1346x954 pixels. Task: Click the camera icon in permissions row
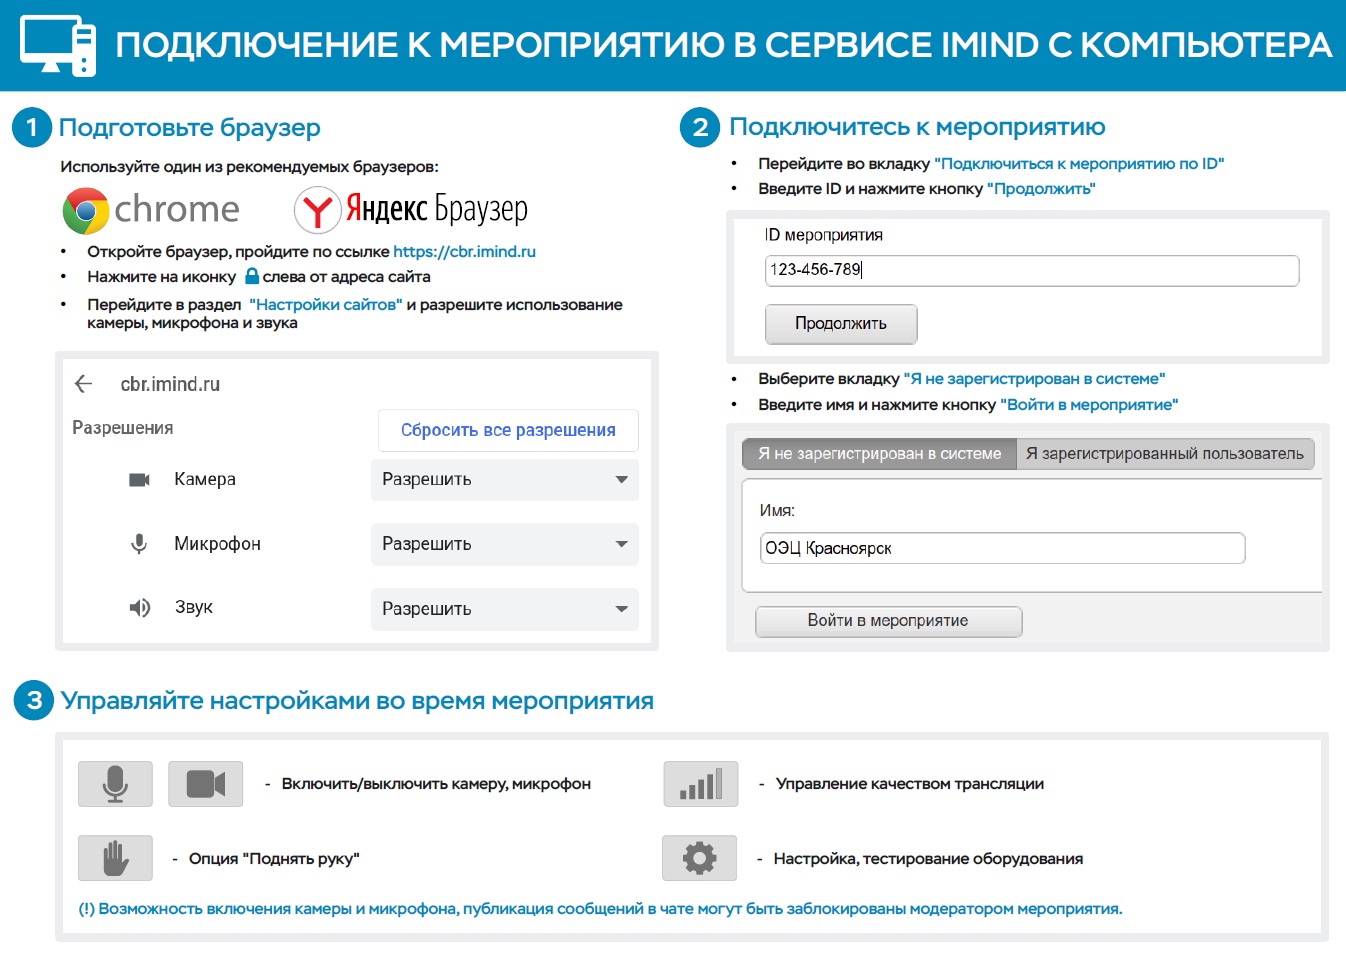coord(139,480)
